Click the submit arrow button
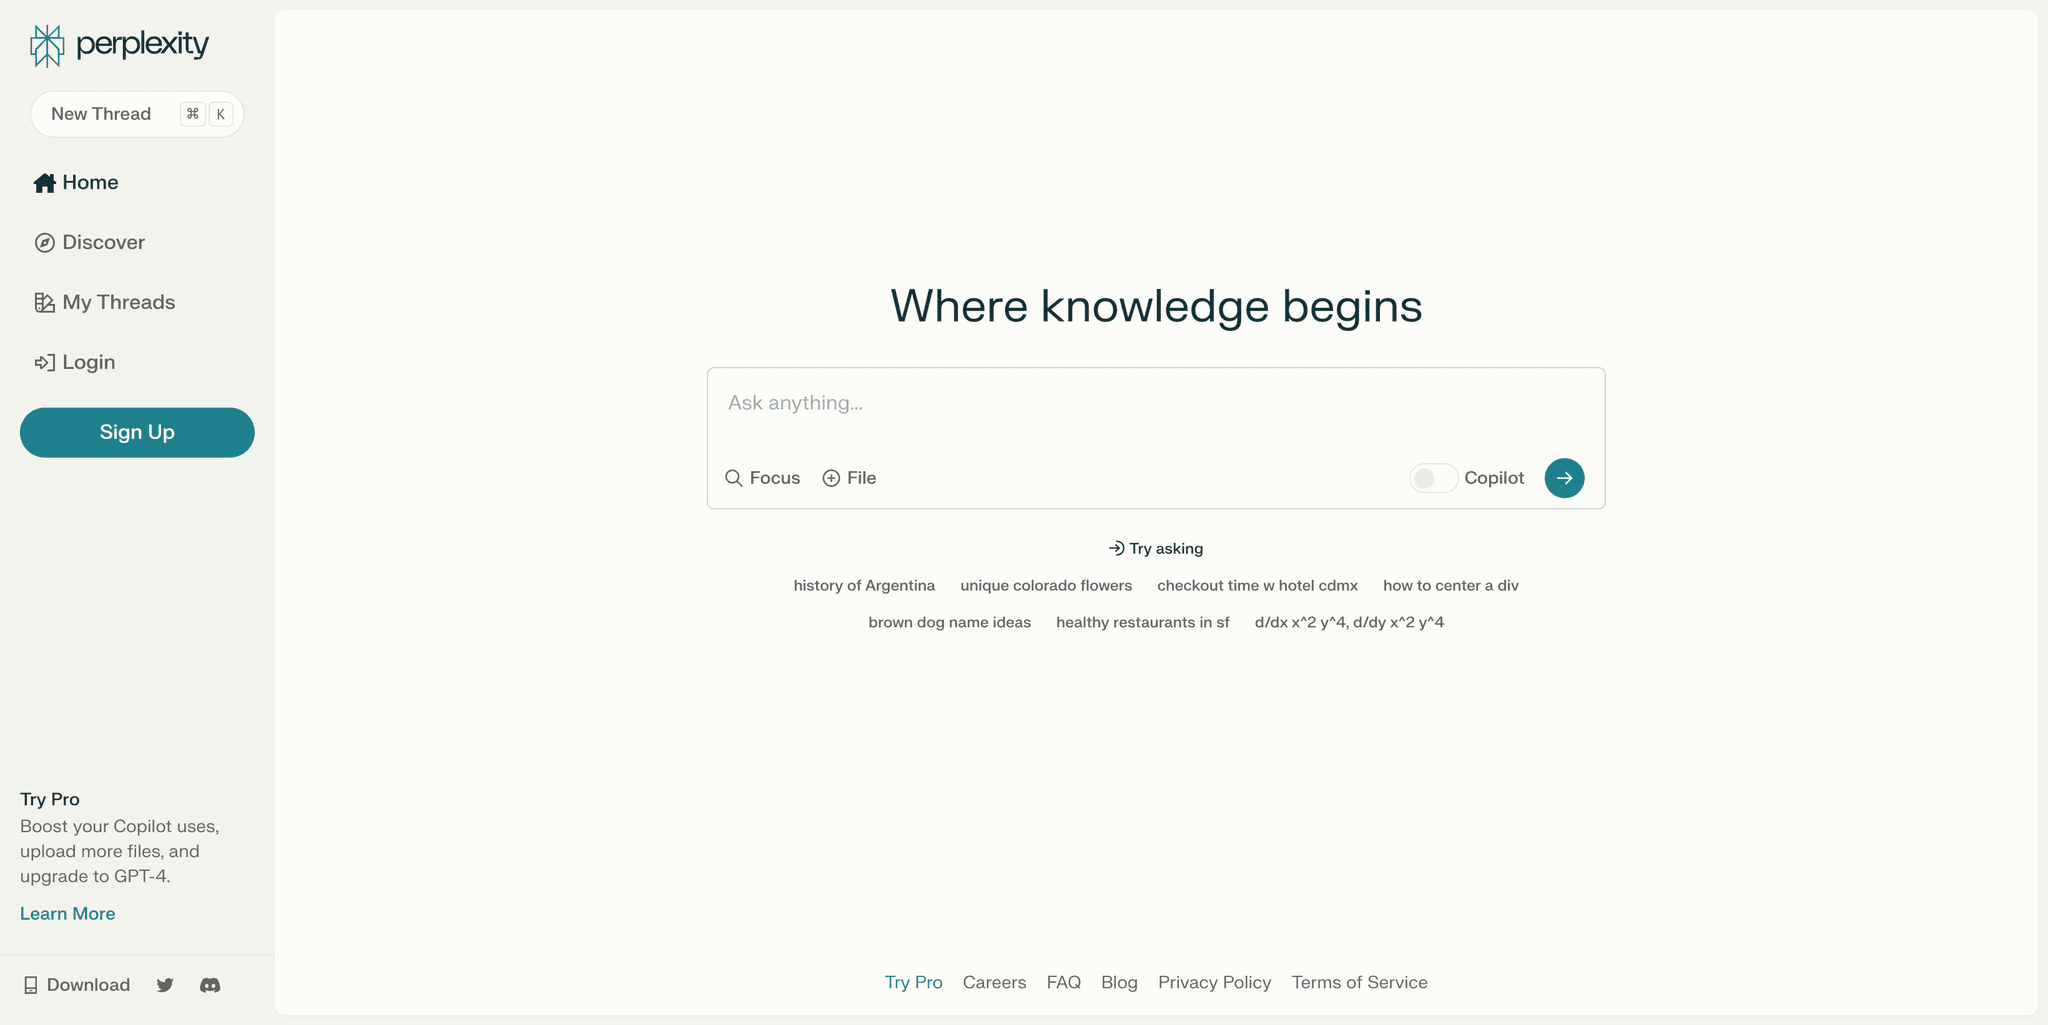The image size is (2048, 1025). click(x=1564, y=478)
